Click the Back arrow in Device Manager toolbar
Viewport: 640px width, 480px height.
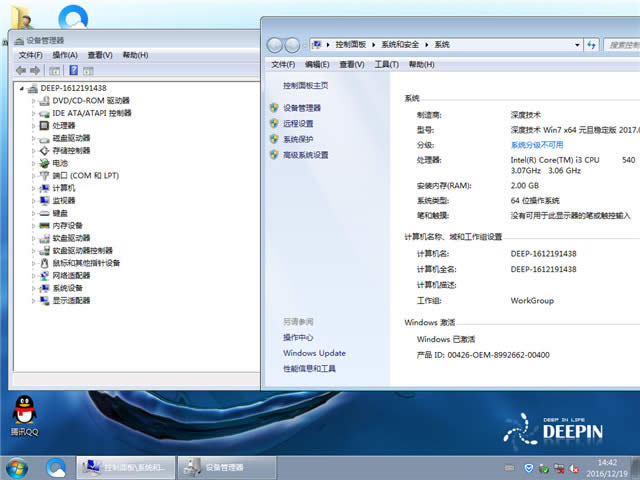coord(21,71)
